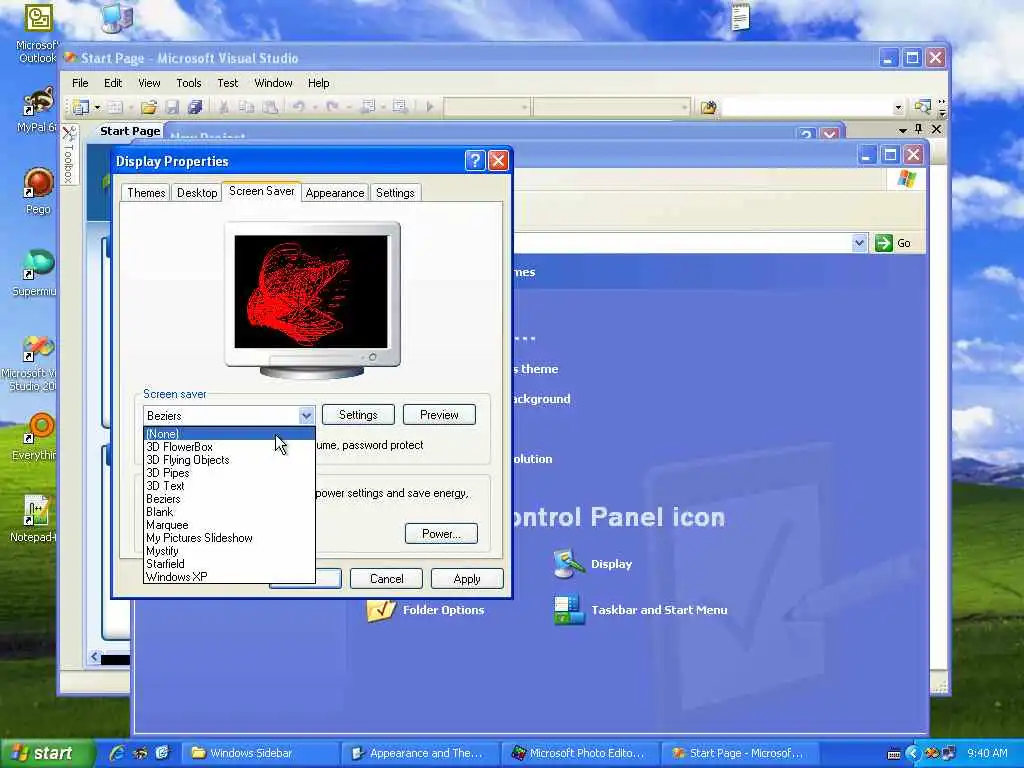The height and width of the screenshot is (768, 1024).
Task: Open the Test menu in Visual Studio
Action: click(227, 83)
